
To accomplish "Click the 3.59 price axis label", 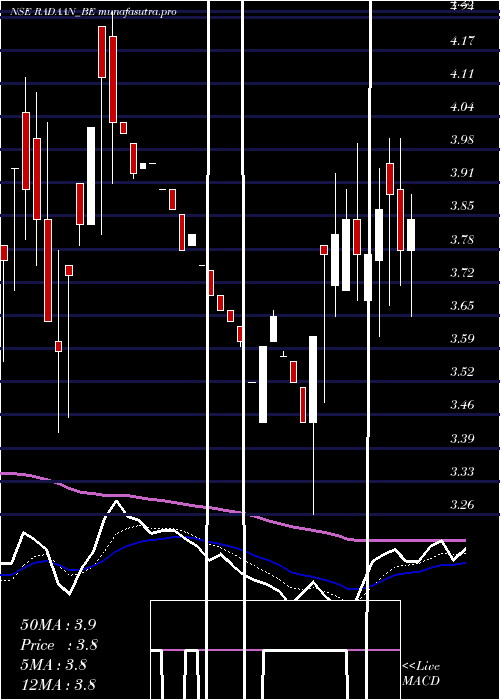I will pyautogui.click(x=462, y=339).
